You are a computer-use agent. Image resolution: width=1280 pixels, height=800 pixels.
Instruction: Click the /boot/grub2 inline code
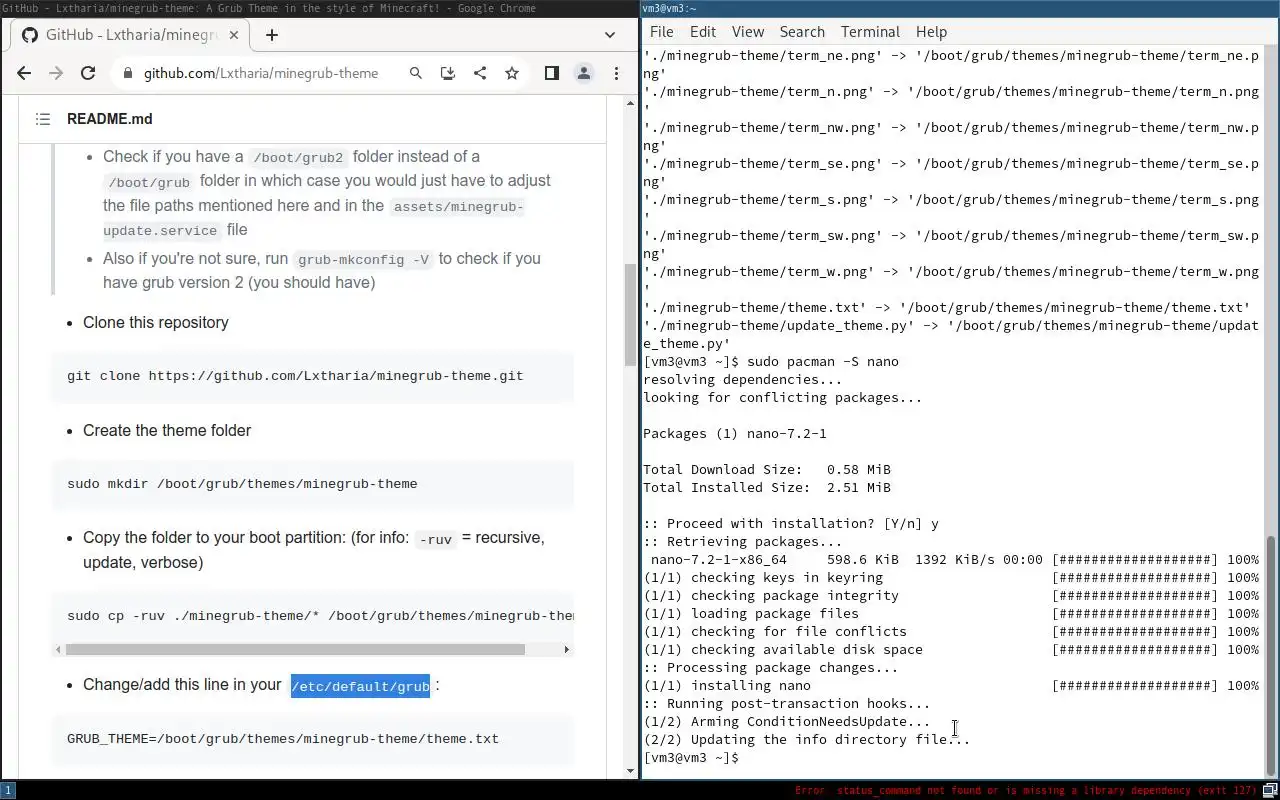click(297, 158)
